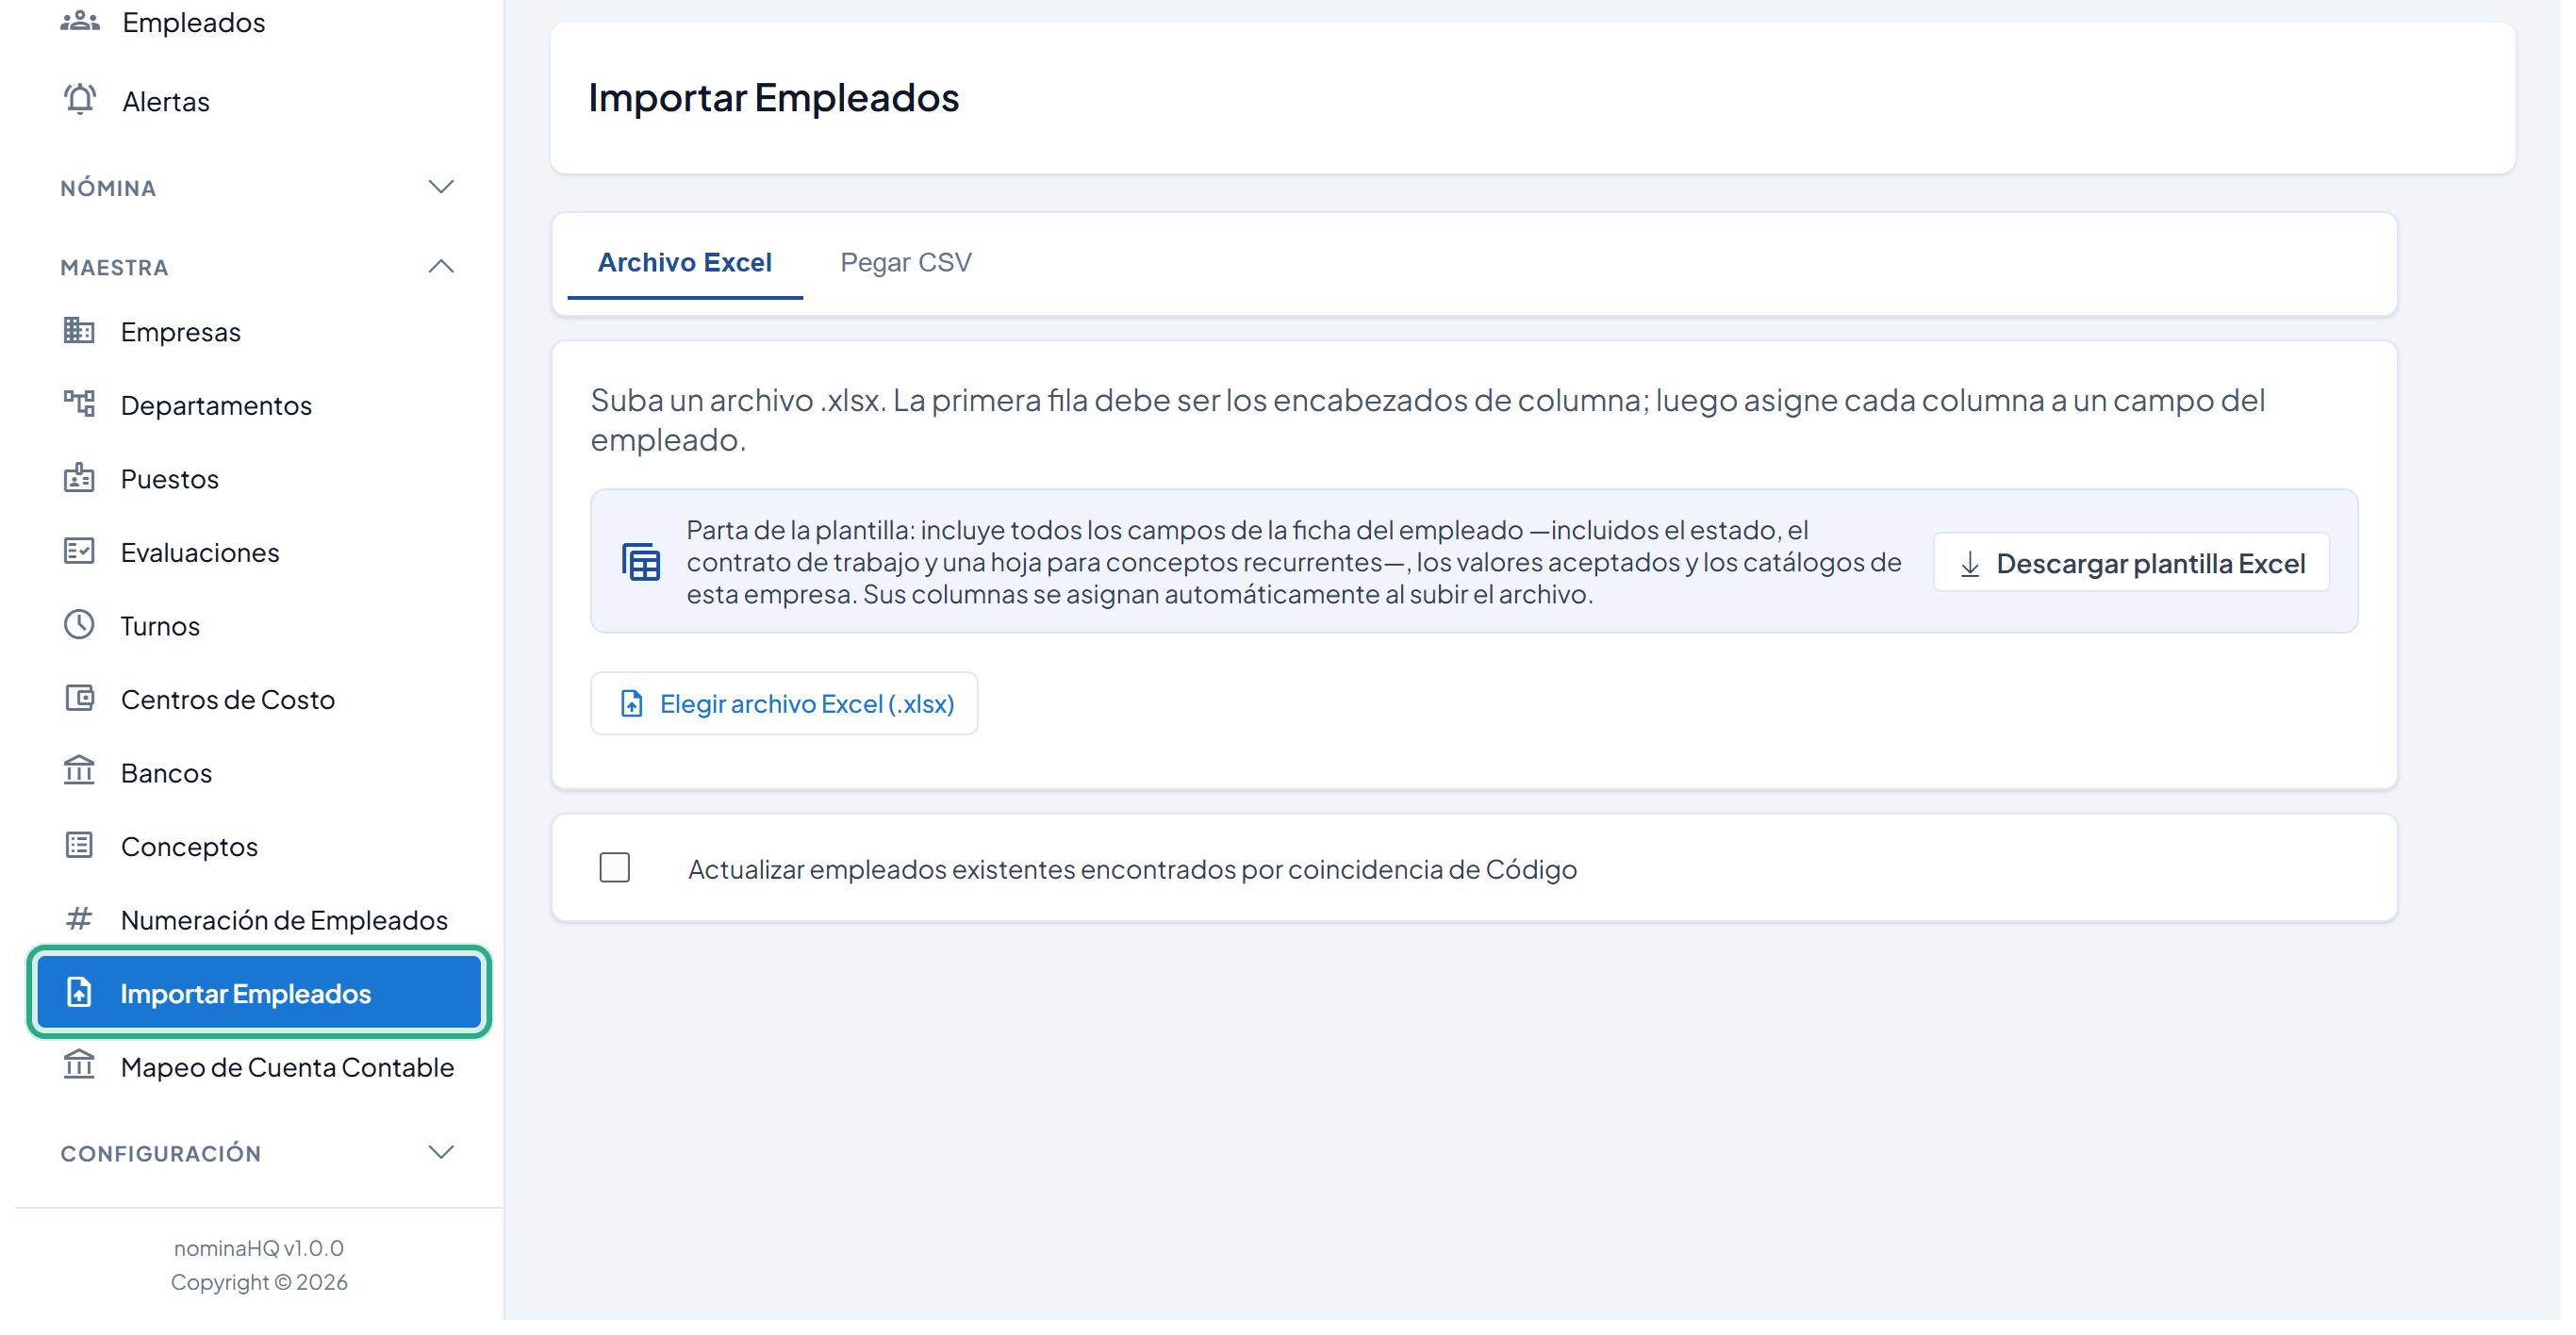
Task: Click the download arrow icon on Descargar plantilla
Action: point(1981,568)
